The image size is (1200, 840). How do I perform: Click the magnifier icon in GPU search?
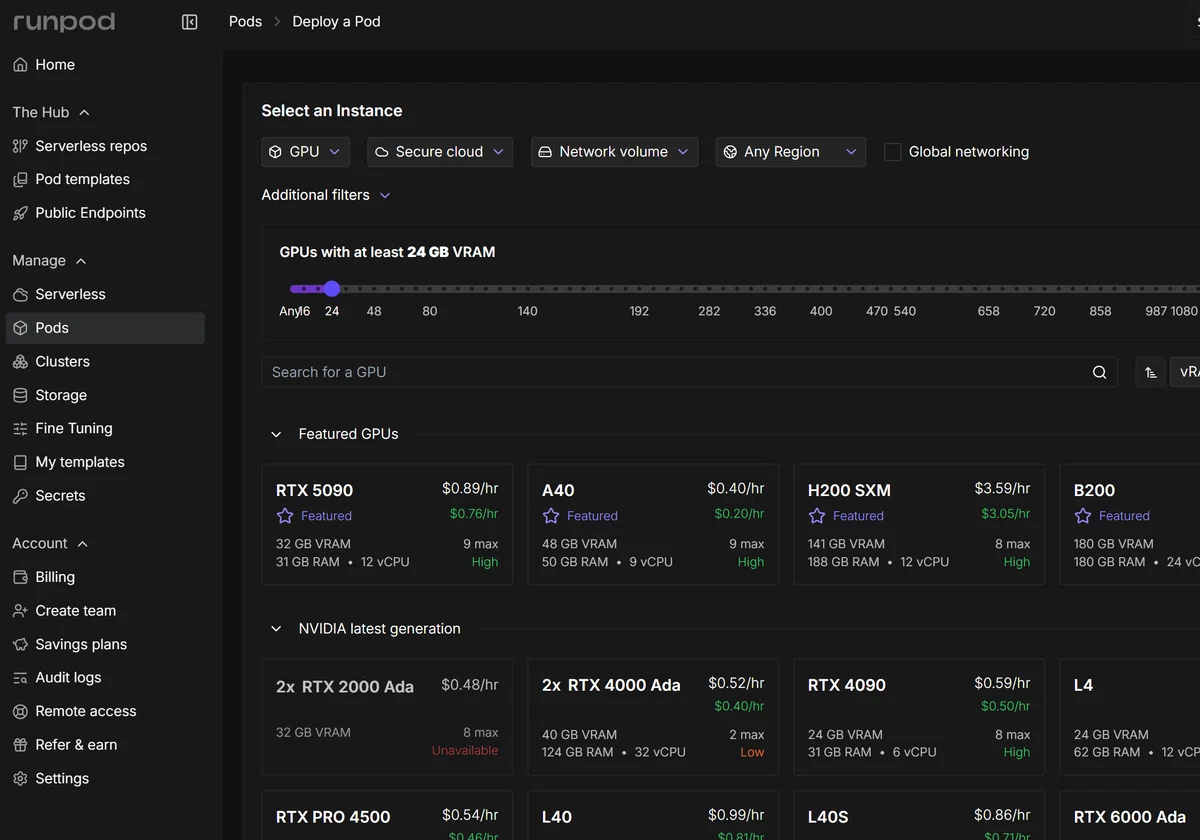point(1099,372)
